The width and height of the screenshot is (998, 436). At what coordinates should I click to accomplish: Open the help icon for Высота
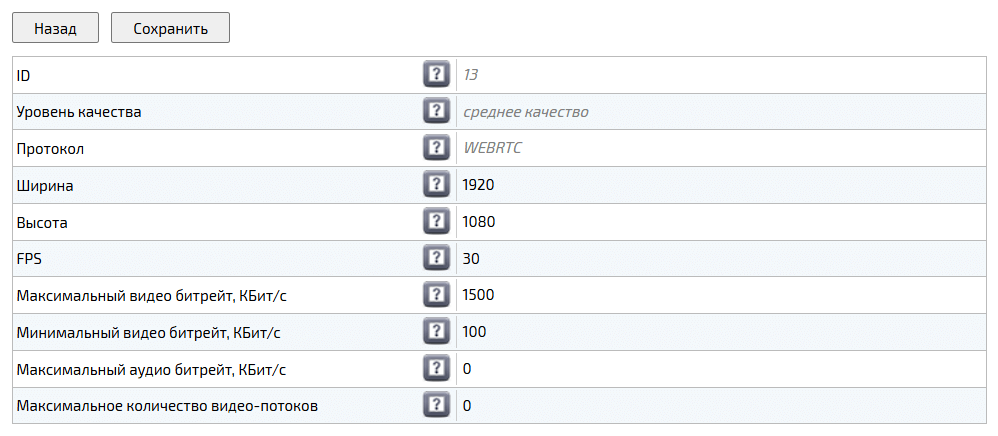click(435, 221)
